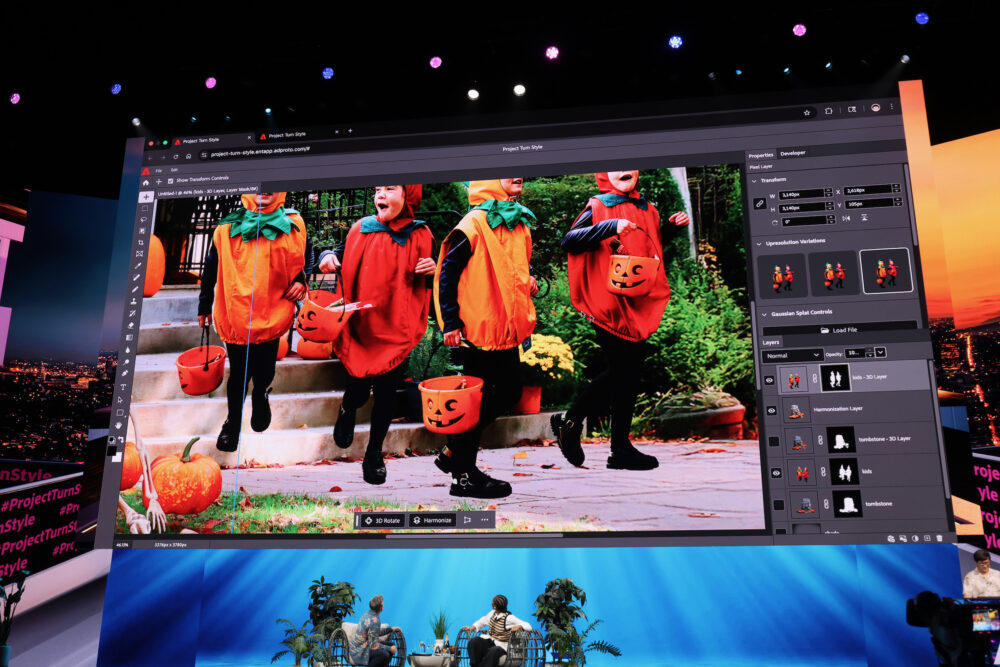The width and height of the screenshot is (1000, 667).
Task: Click the browser extensions puzzle icon
Action: (x=829, y=111)
